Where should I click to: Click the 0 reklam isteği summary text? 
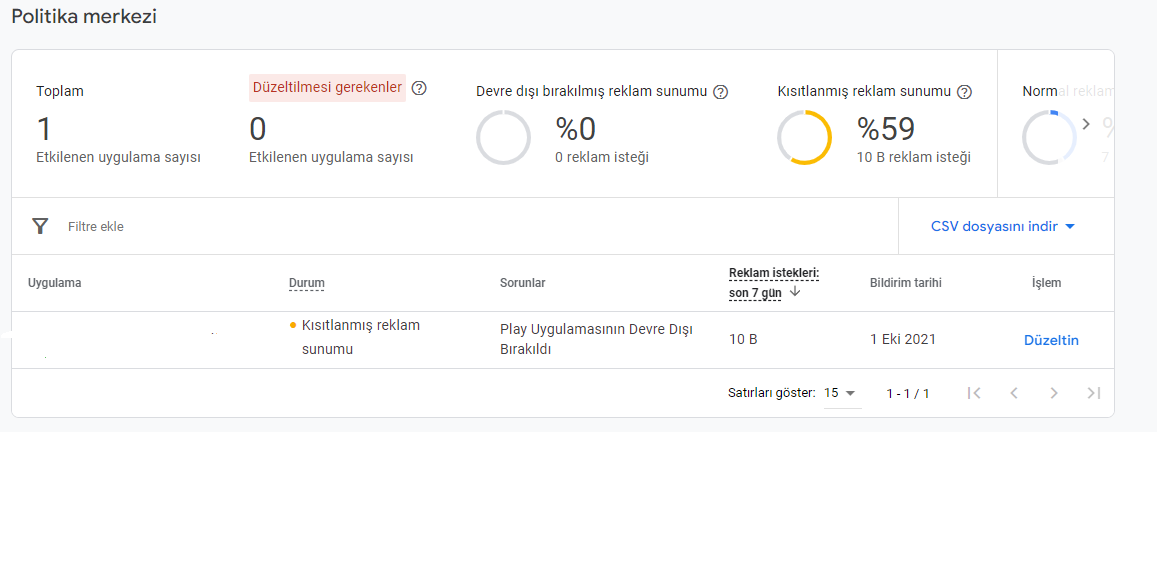(602, 157)
